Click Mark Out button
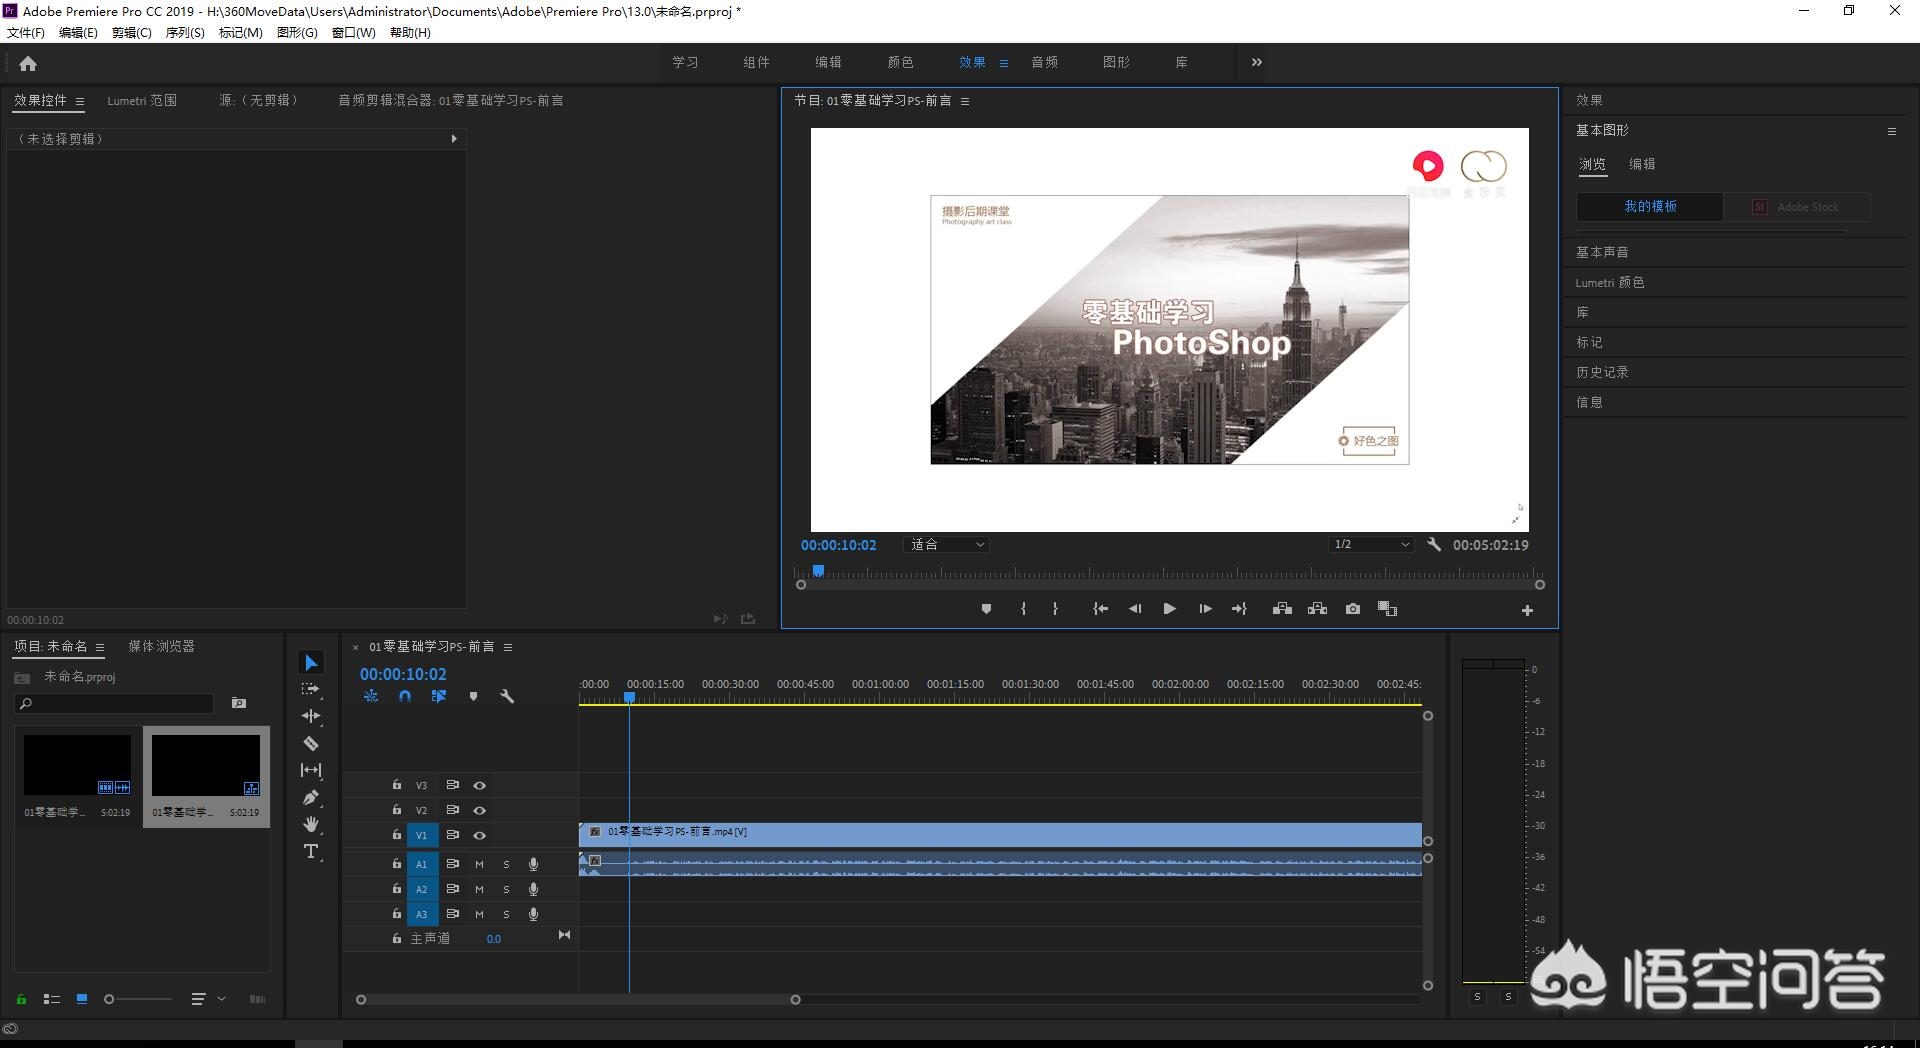This screenshot has height=1048, width=1920. pyautogui.click(x=1055, y=609)
